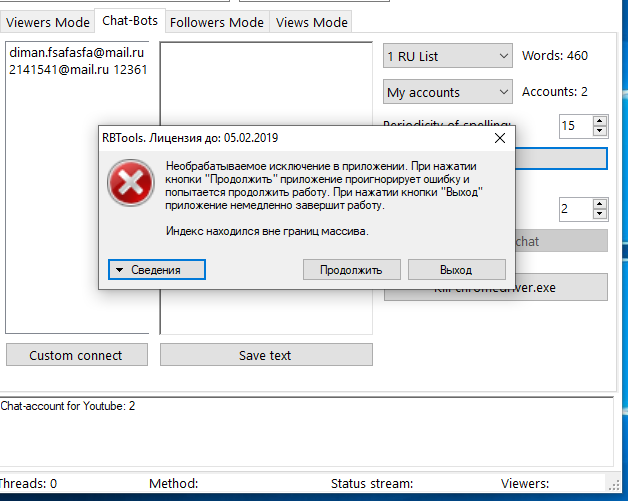Click the red error icon in dialog

[127, 184]
